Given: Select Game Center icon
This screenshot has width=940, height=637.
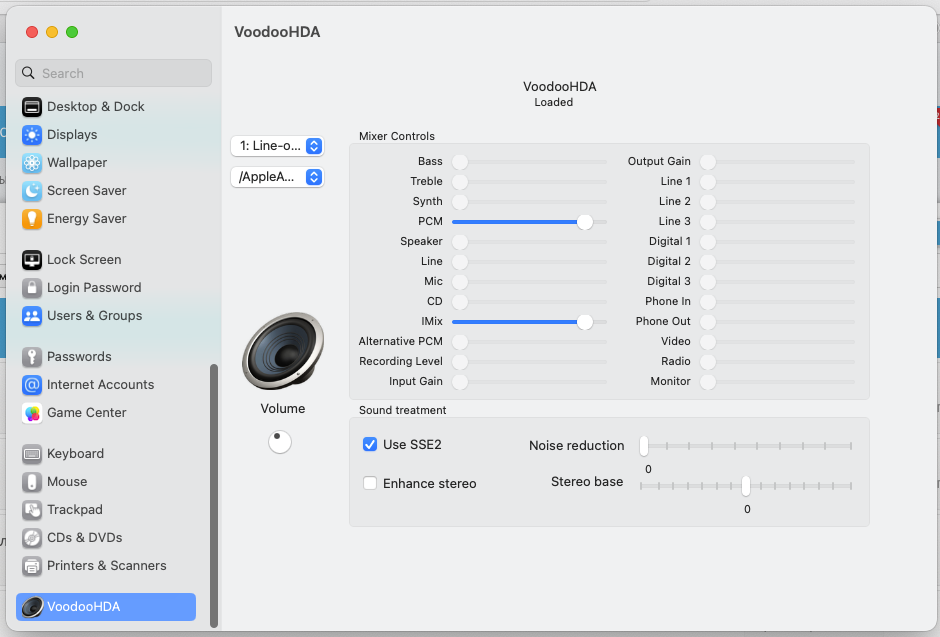Looking at the screenshot, I should [32, 413].
